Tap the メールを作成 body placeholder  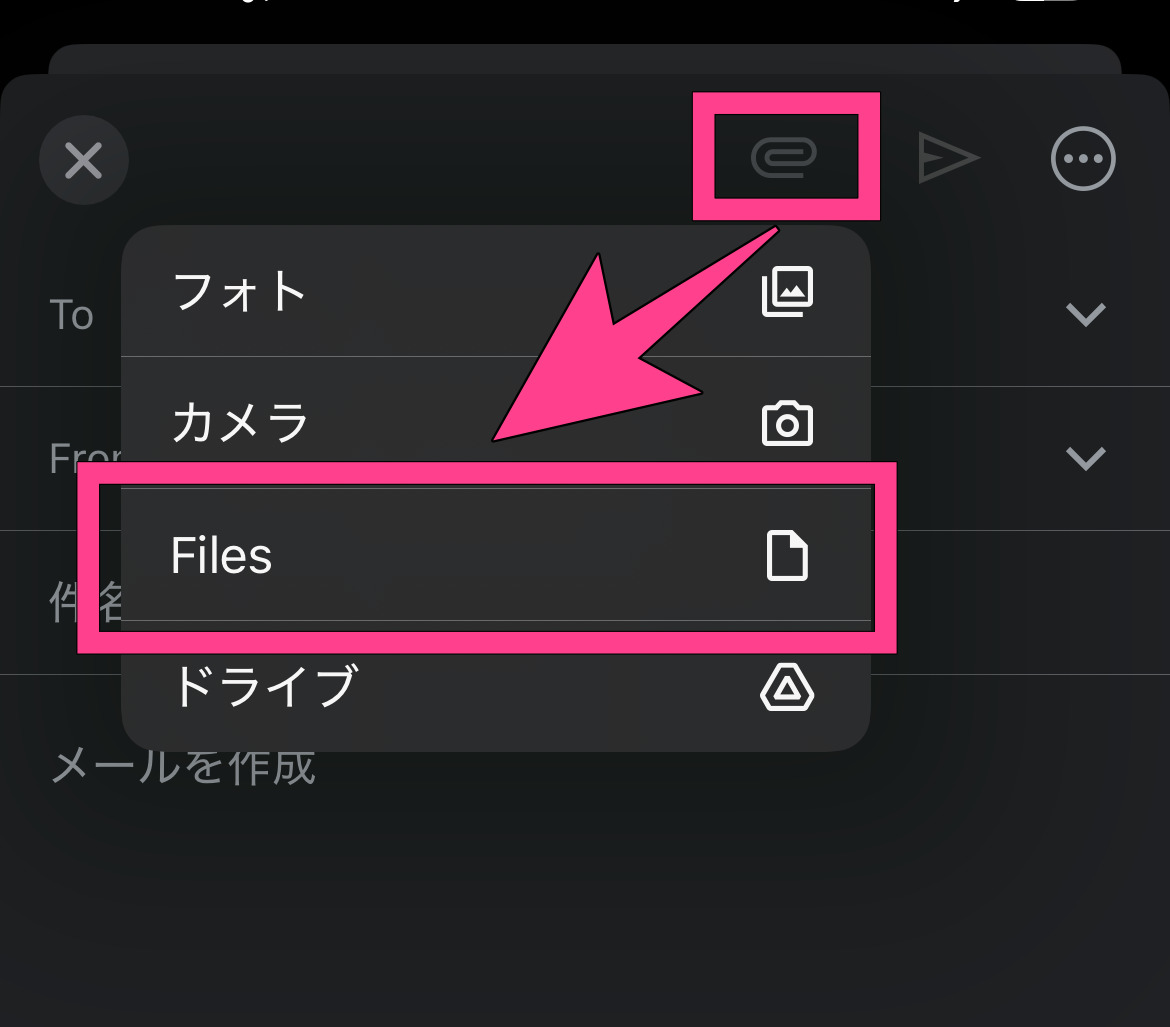pos(184,768)
